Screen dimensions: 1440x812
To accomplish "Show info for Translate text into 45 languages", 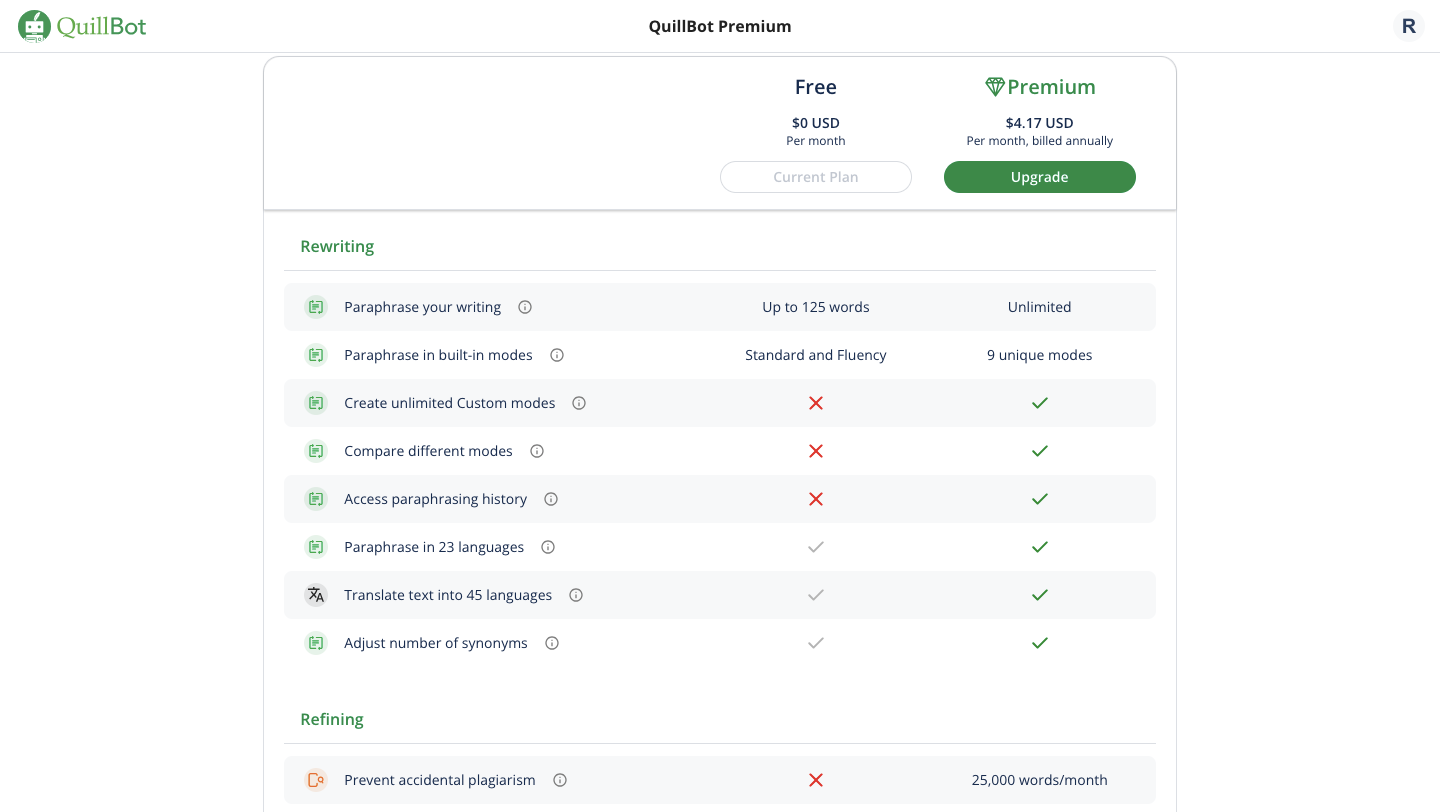I will click(576, 595).
